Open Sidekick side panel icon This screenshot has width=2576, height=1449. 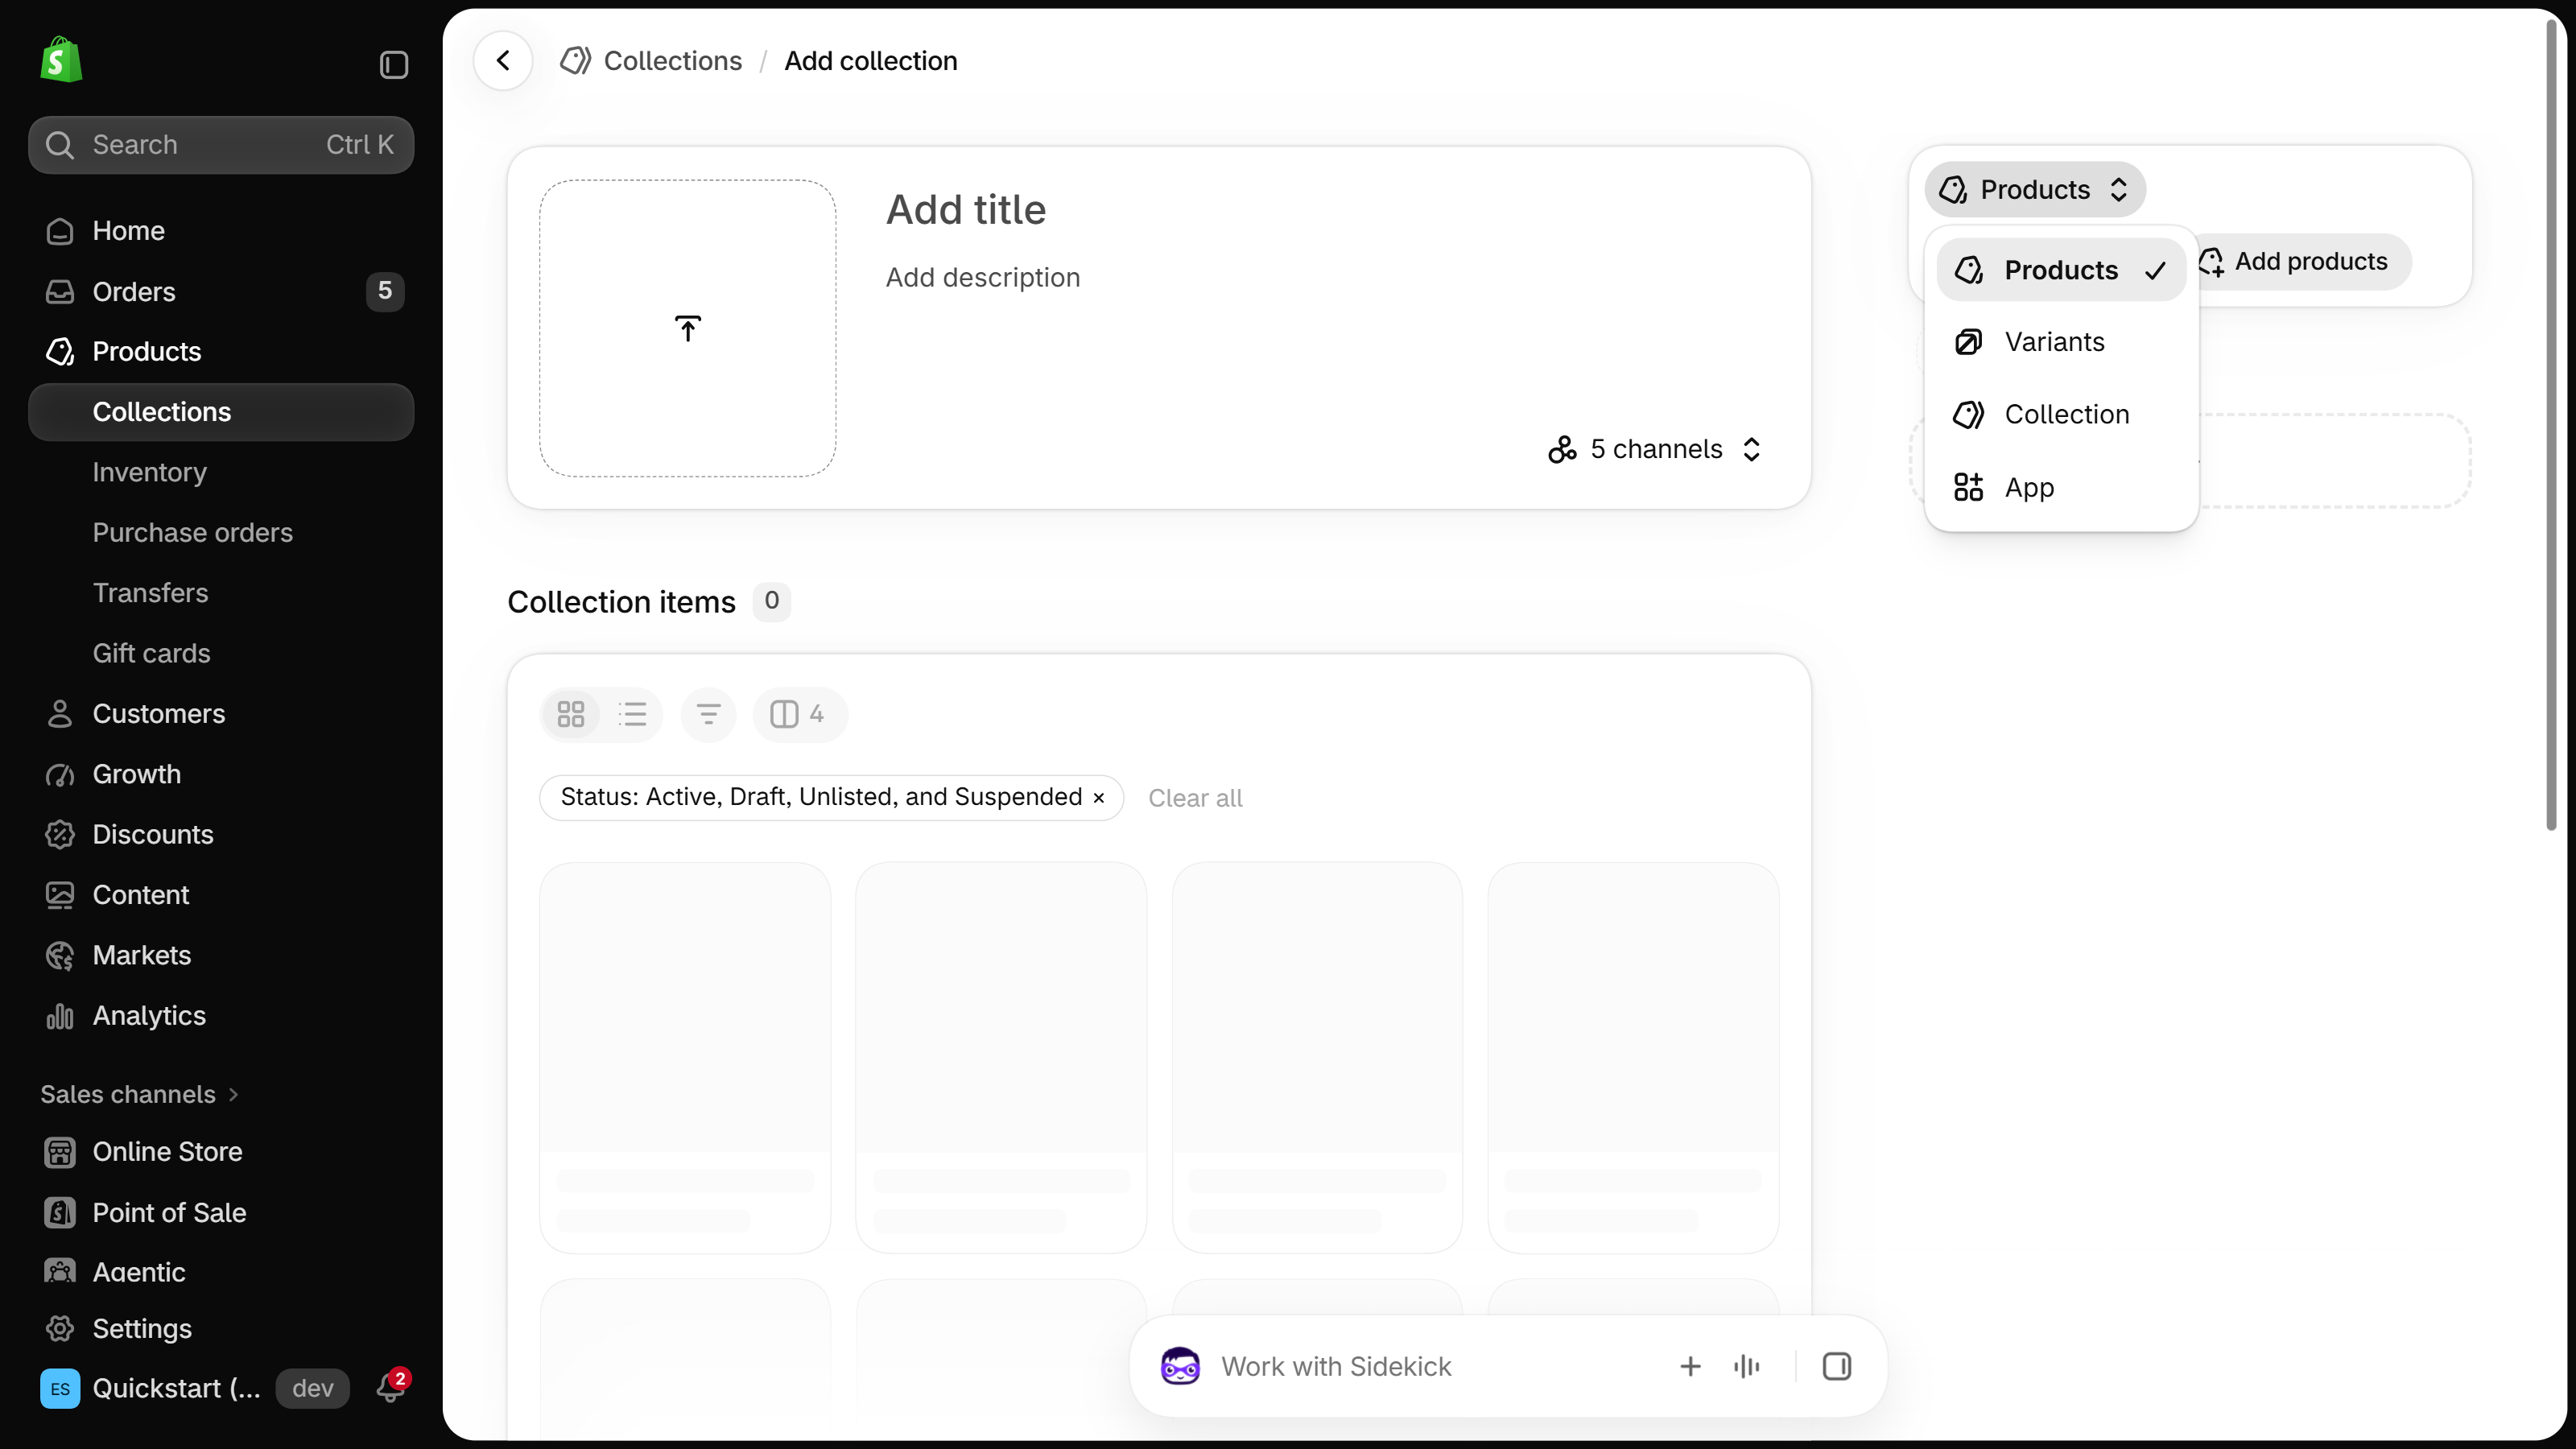[x=1837, y=1366]
